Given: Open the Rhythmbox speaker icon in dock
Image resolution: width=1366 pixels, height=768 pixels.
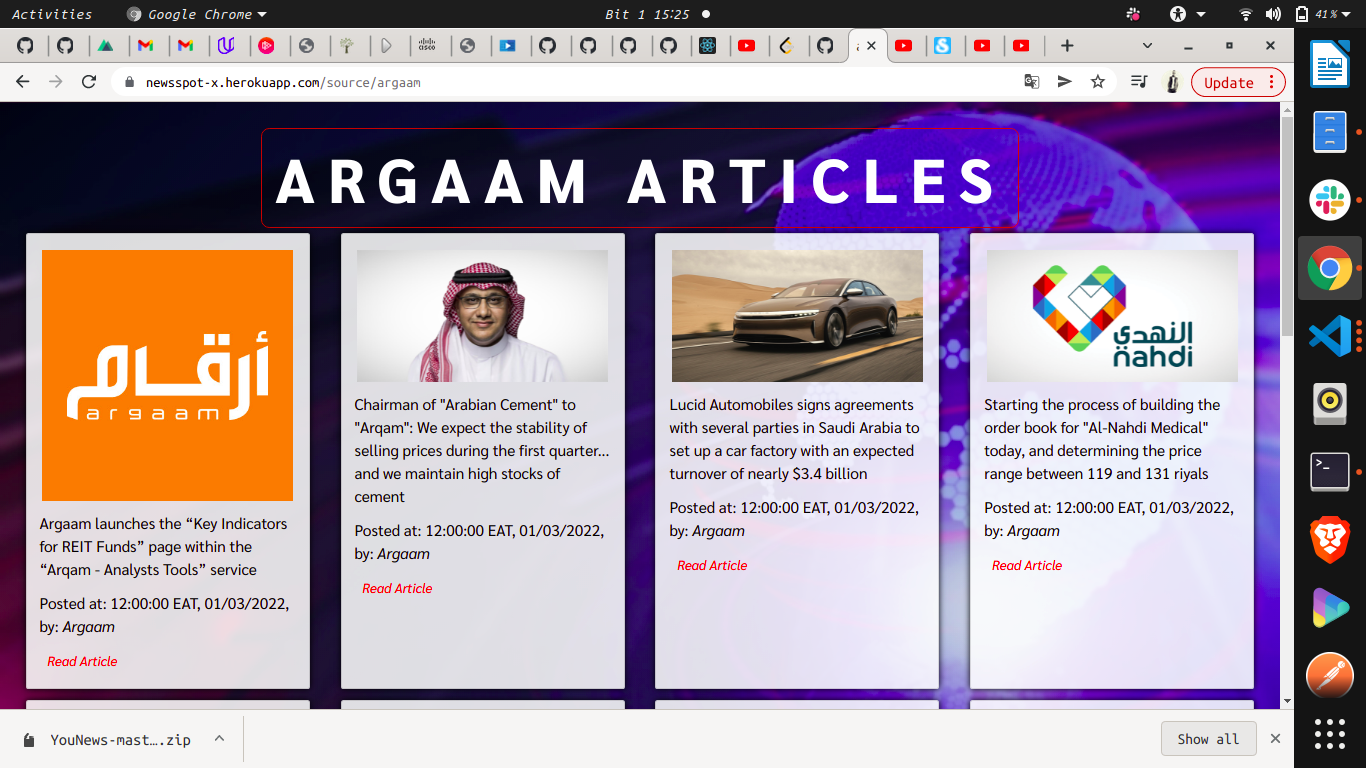Looking at the screenshot, I should (1330, 402).
